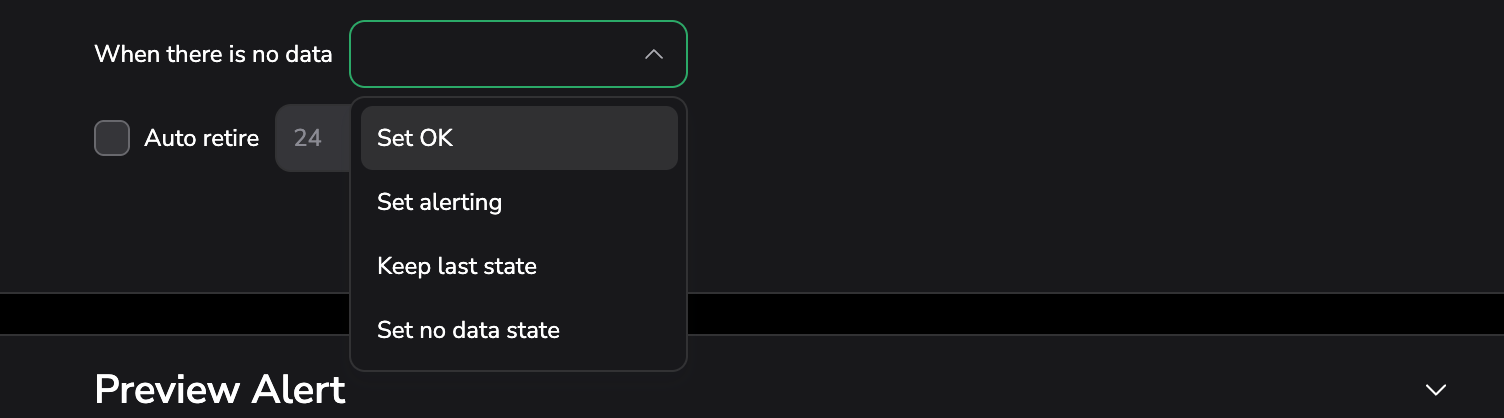
Task: Set the no-data behavior to alerting
Action: tap(518, 202)
